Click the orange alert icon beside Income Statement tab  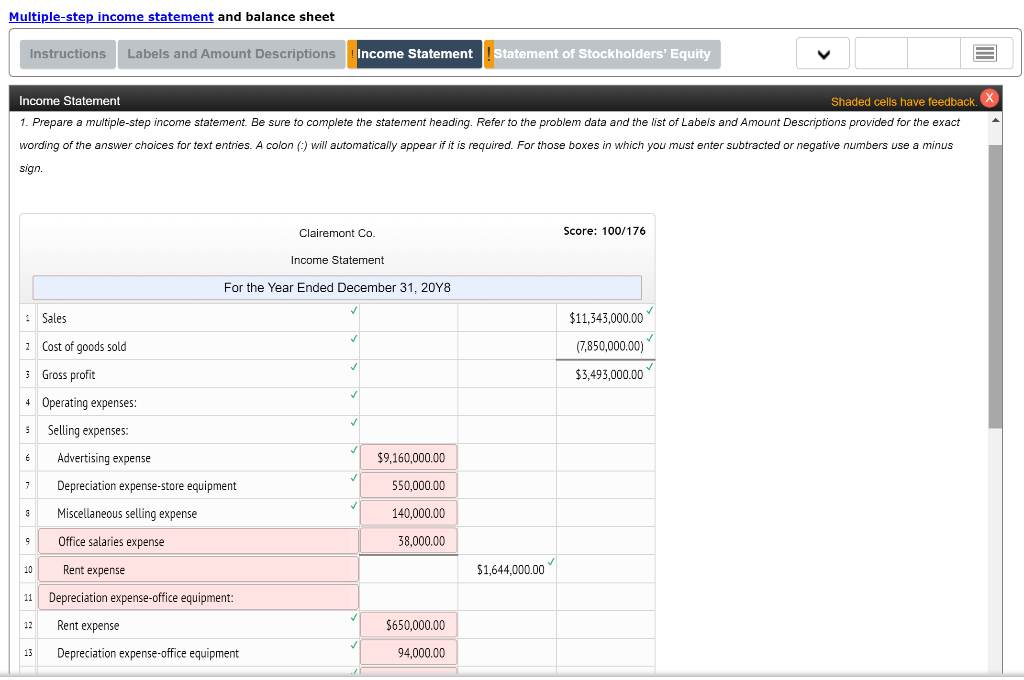point(352,54)
